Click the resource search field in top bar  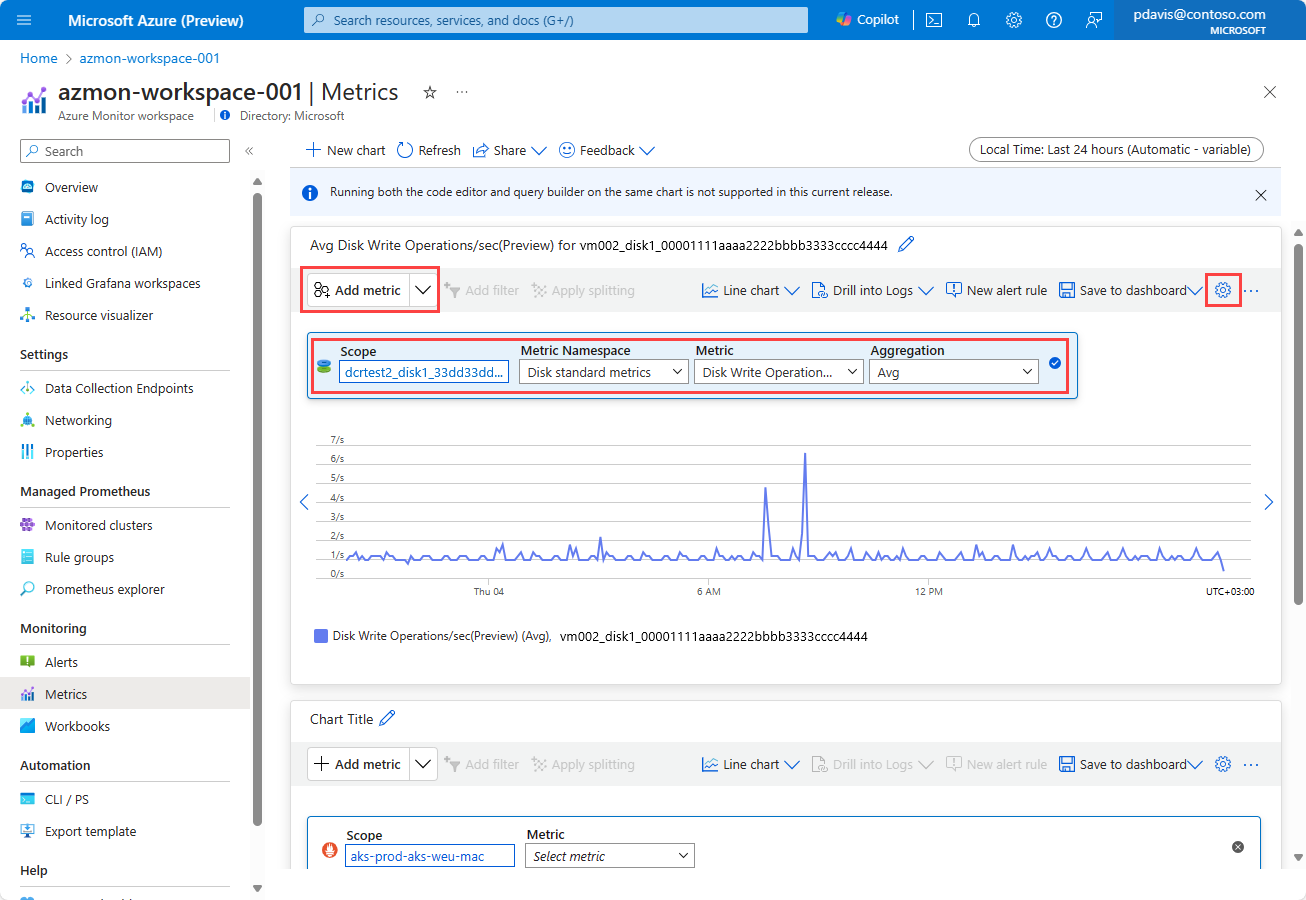tap(555, 20)
